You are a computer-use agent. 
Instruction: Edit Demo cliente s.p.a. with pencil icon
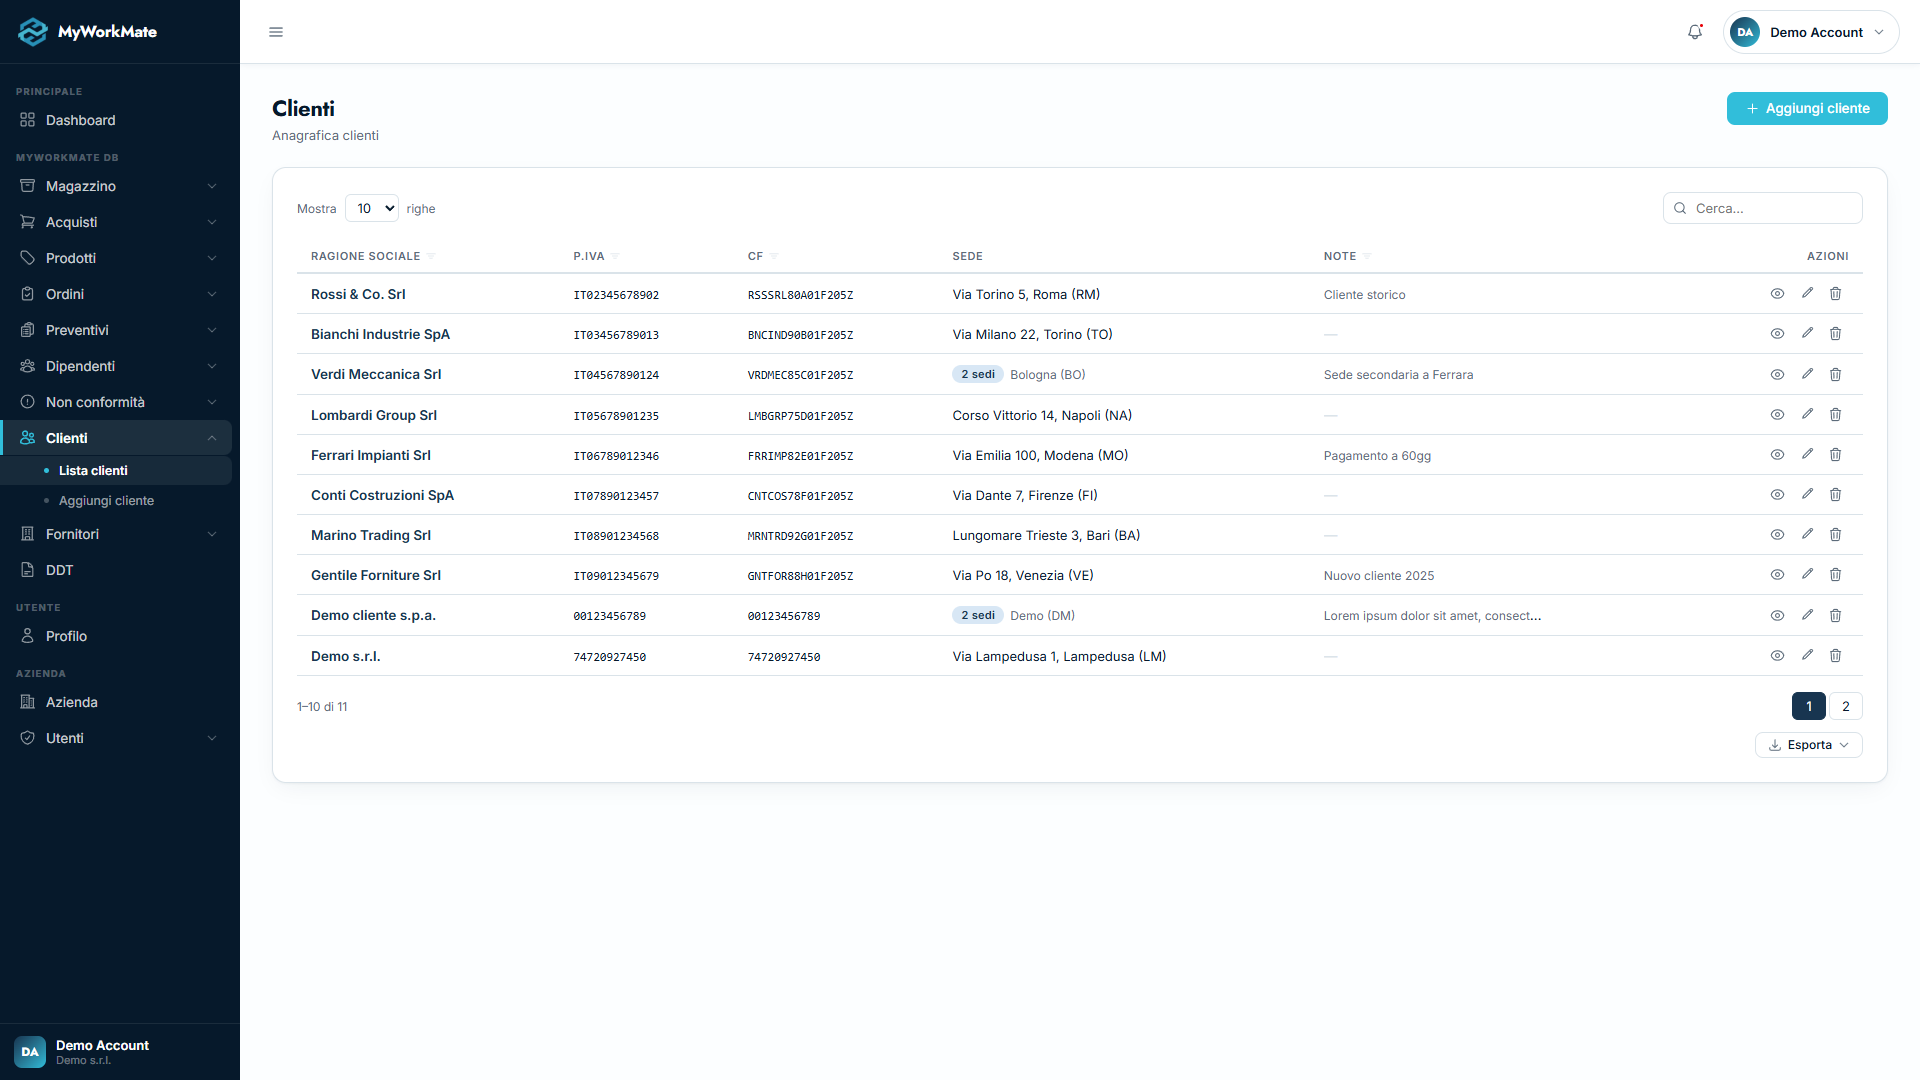1807,616
